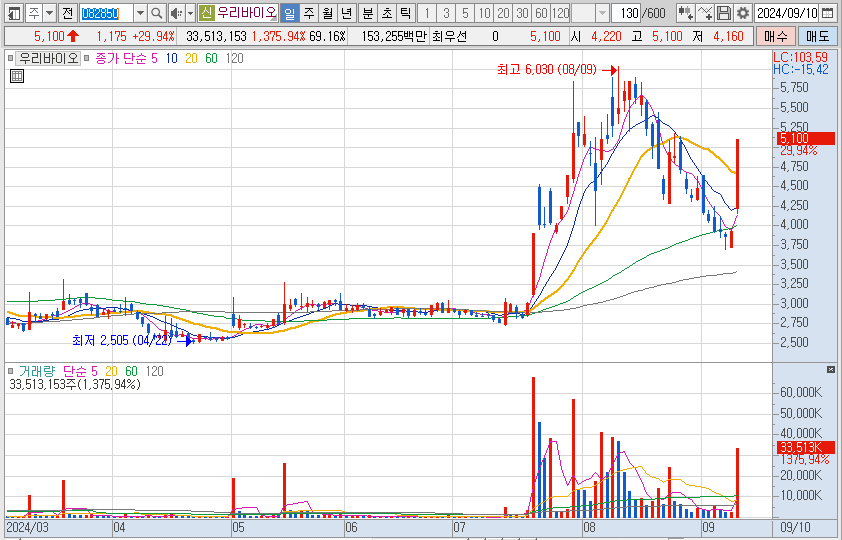Edit the bar count field showing 130
Viewport: 842px width, 540px height.
[x=626, y=13]
